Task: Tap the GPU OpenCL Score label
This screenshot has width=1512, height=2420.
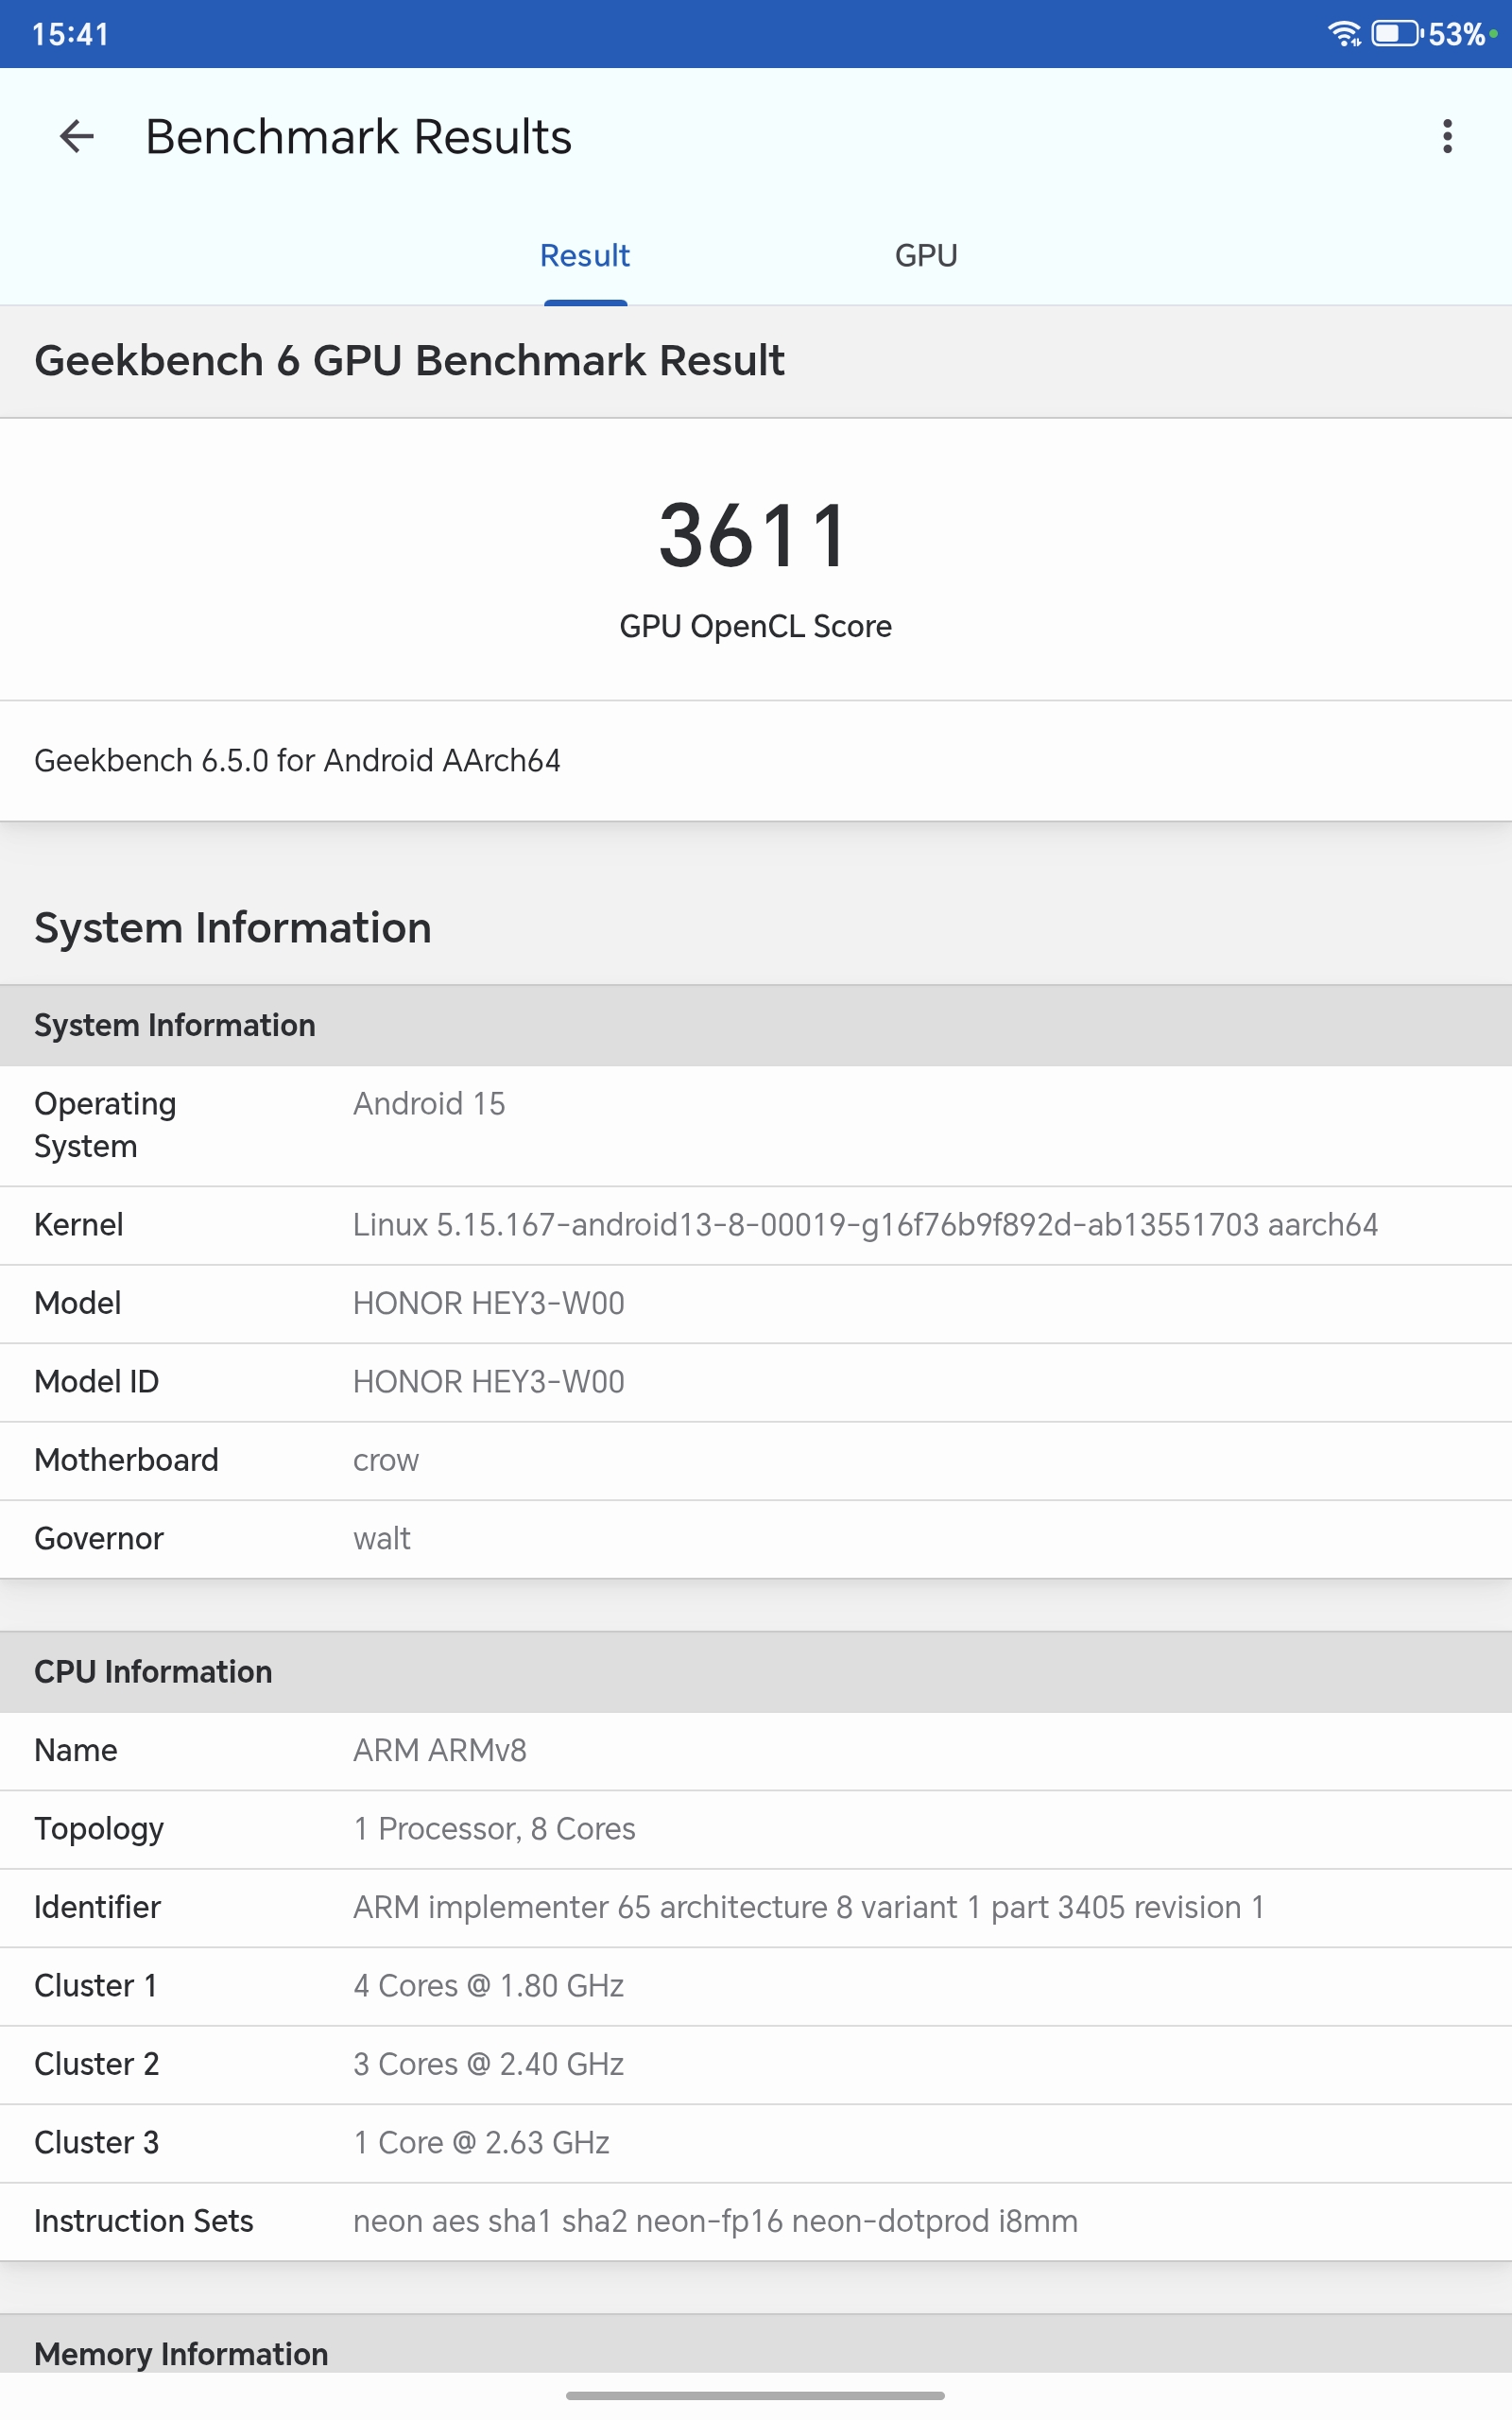Action: pos(755,626)
